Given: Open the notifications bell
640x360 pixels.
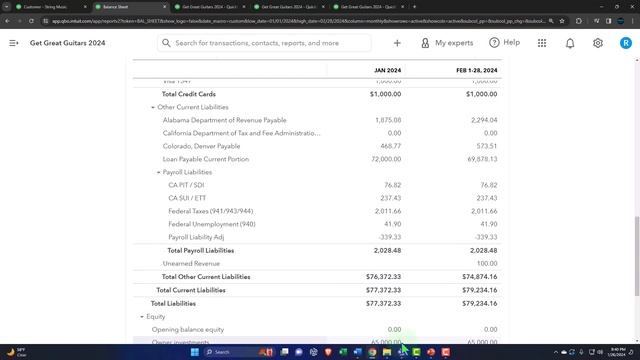Looking at the screenshot, I should click(x=570, y=43).
